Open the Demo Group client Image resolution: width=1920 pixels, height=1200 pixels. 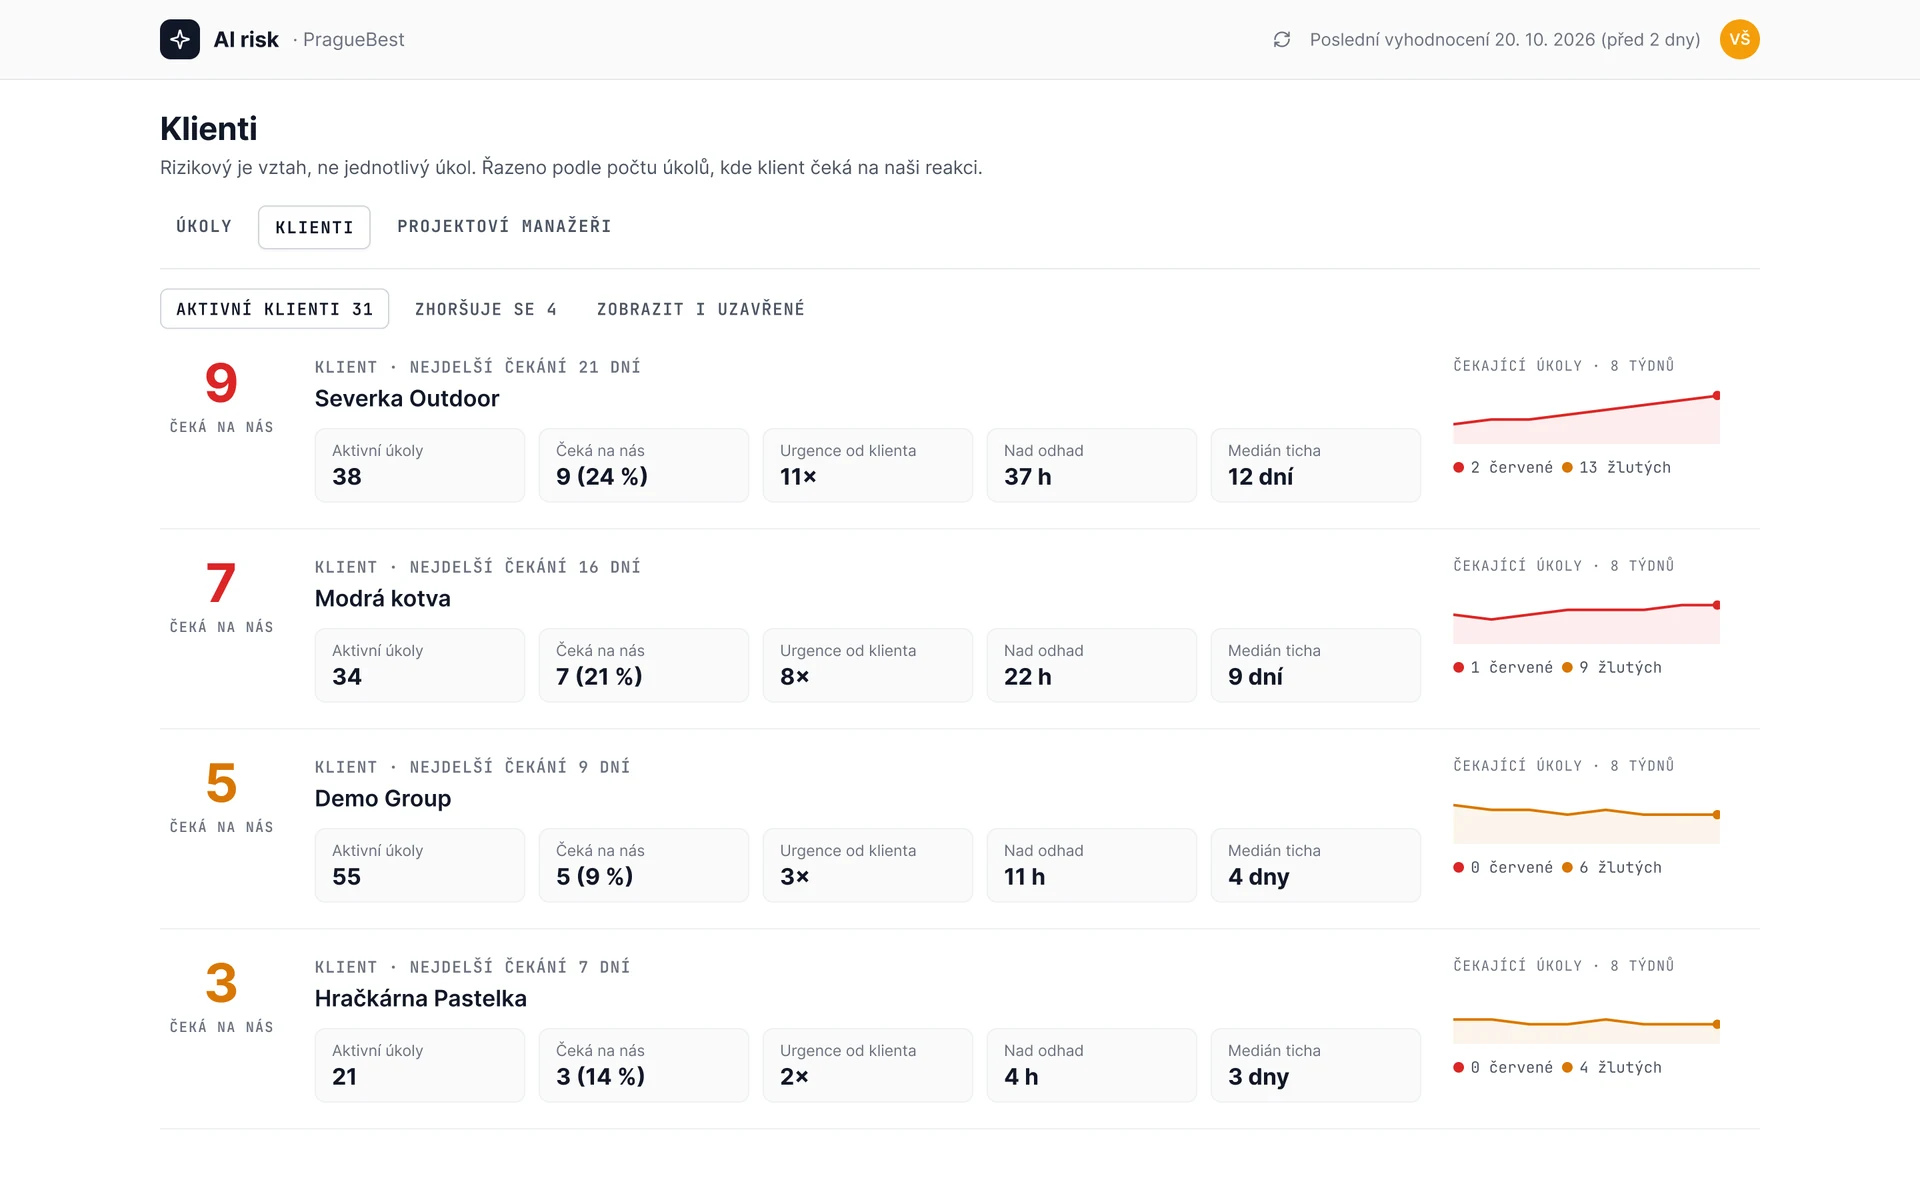[383, 798]
